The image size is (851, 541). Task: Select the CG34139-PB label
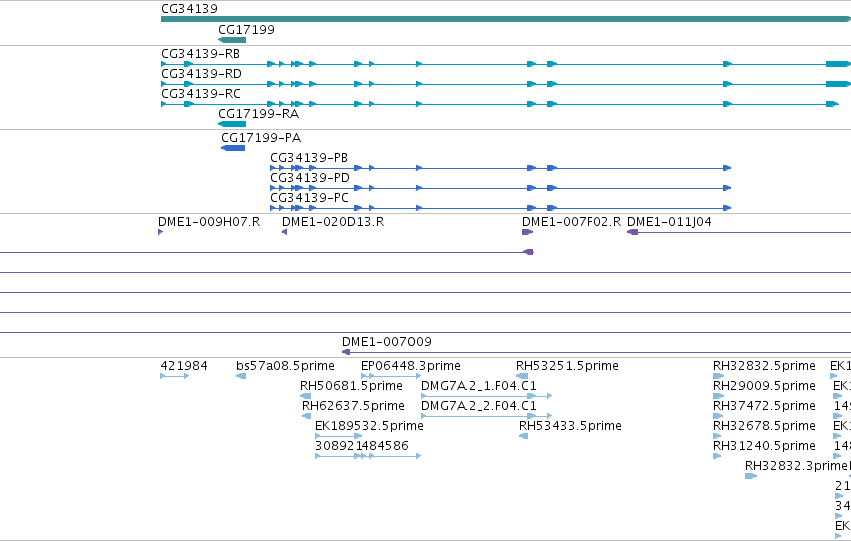309,158
